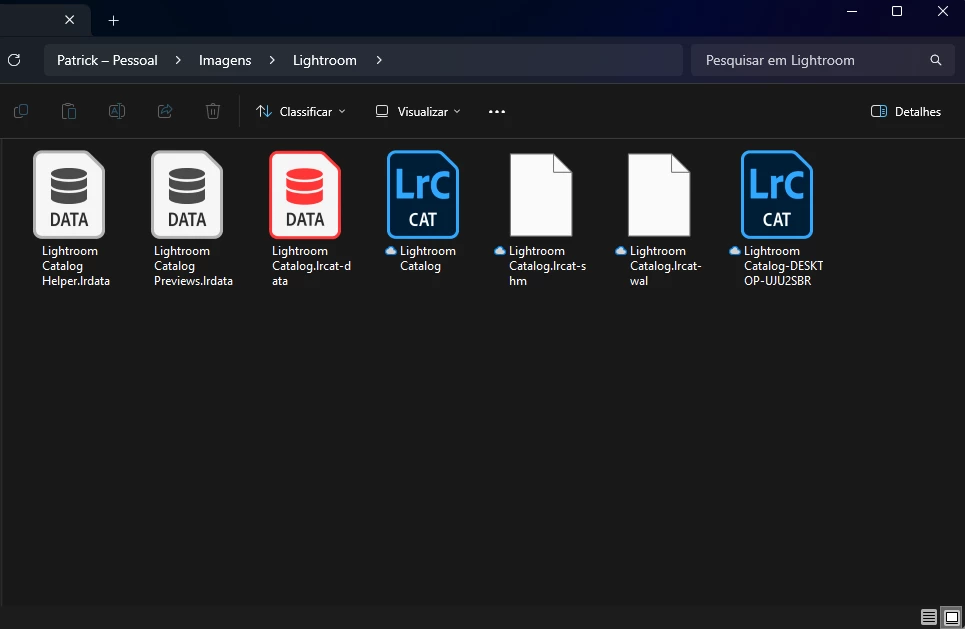Click the delete trash icon
The height and width of the screenshot is (629, 965).
pyautogui.click(x=213, y=111)
